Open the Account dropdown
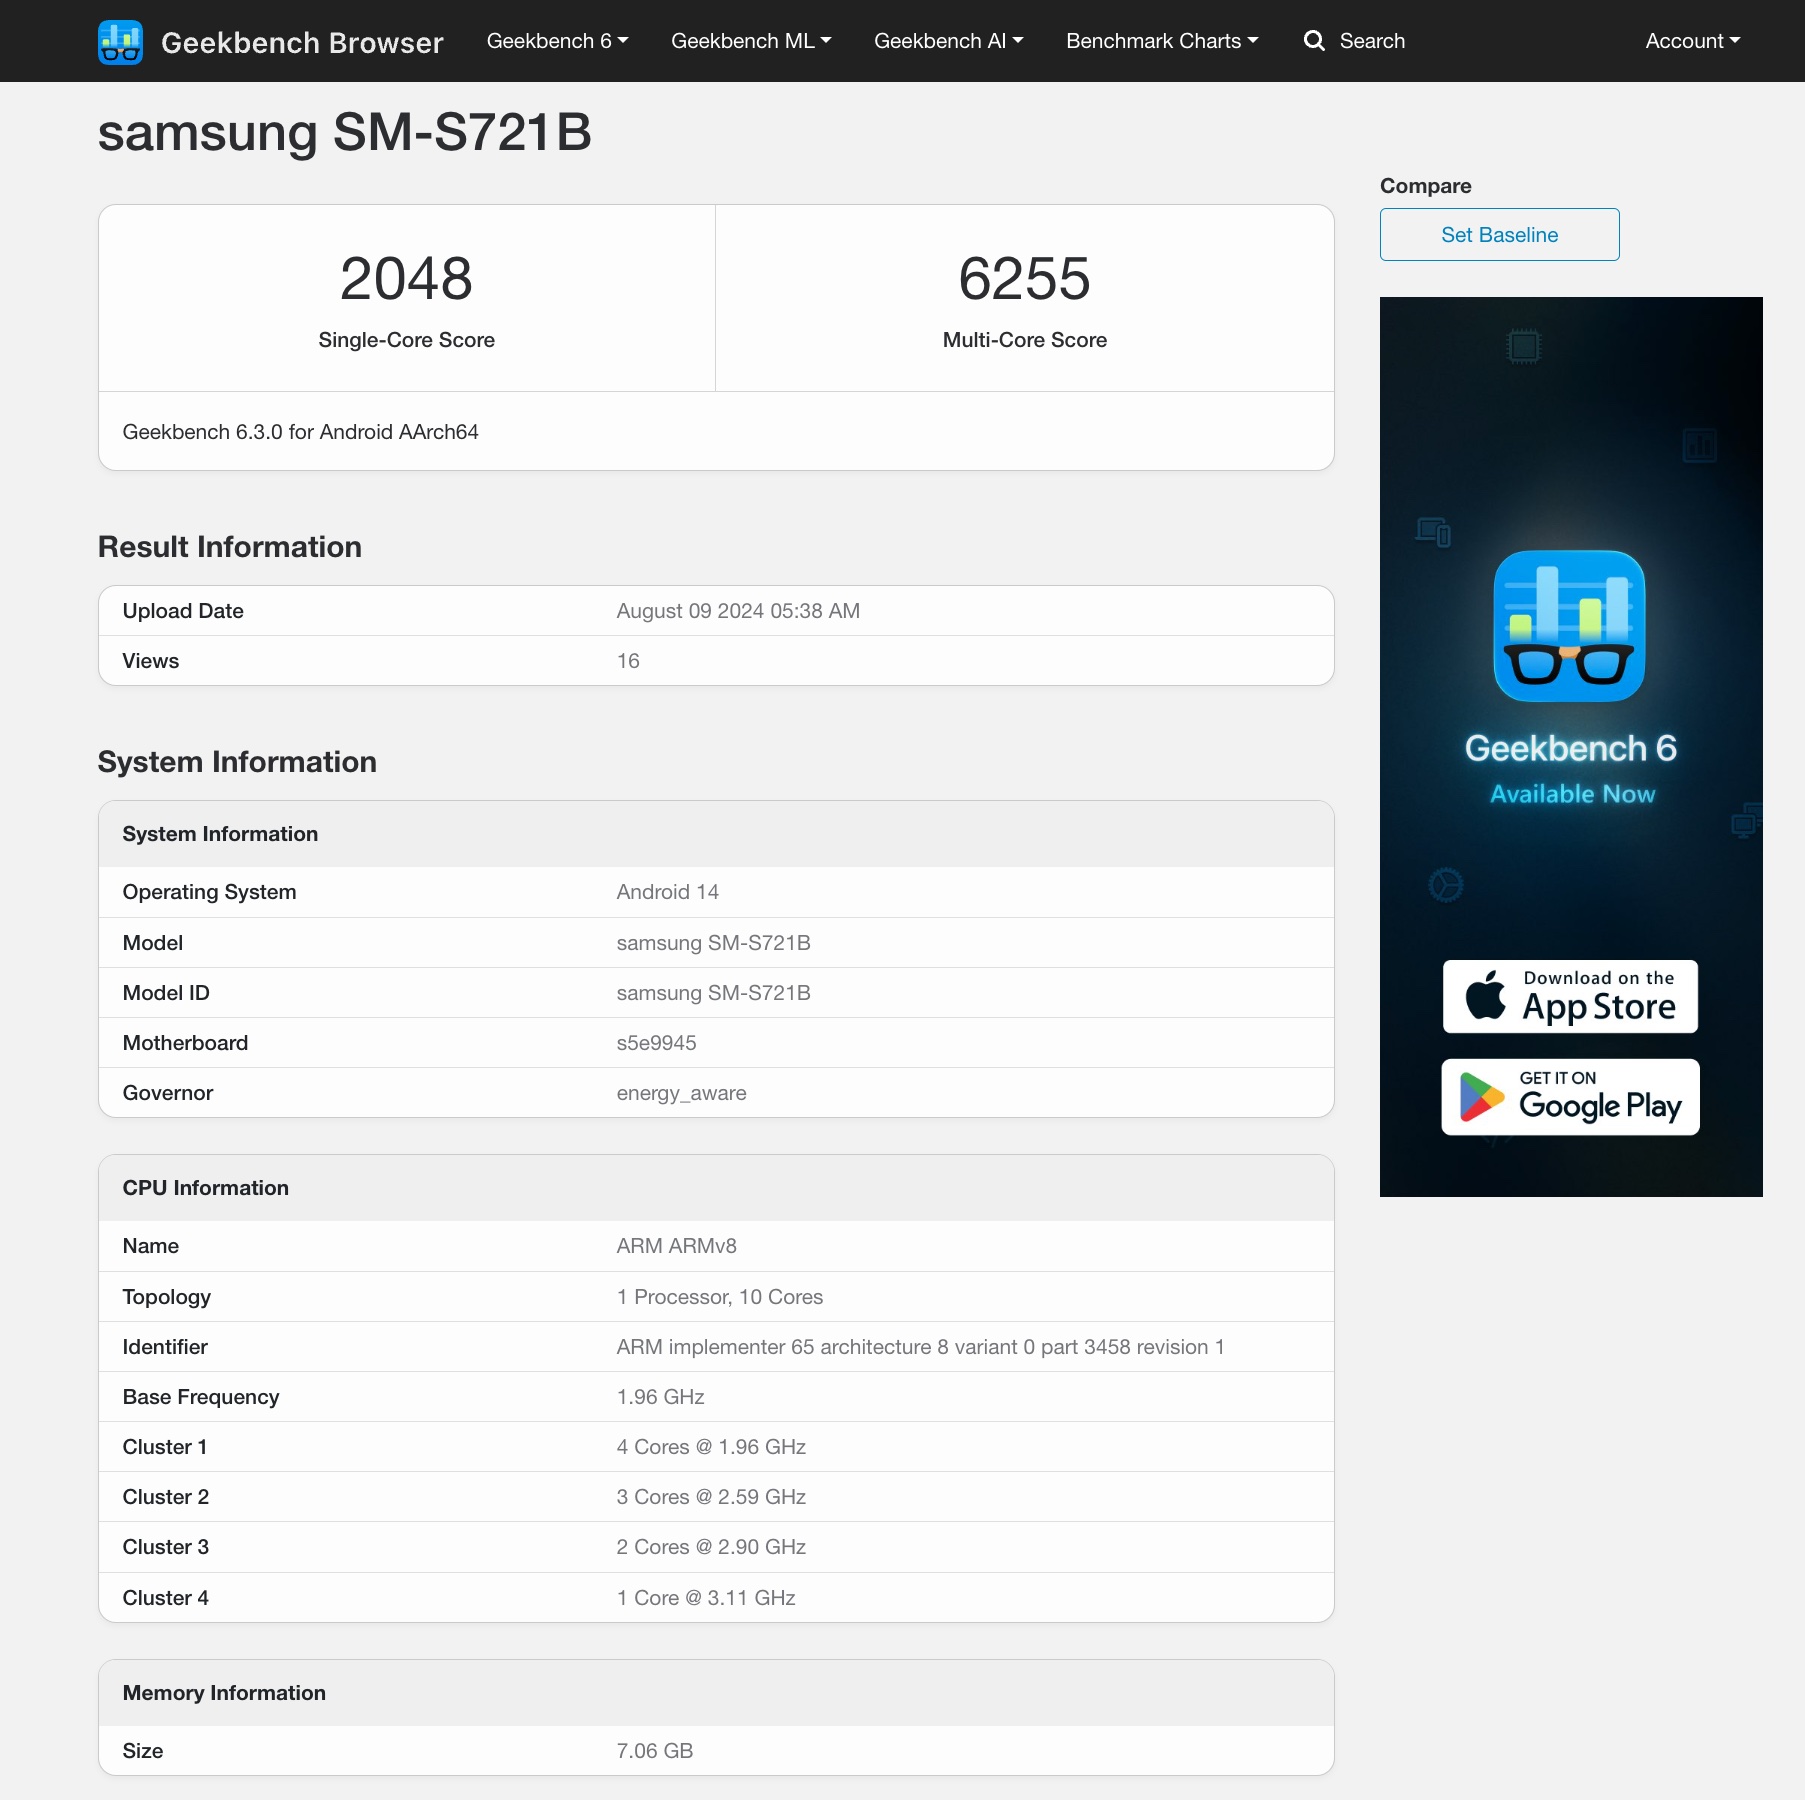This screenshot has height=1800, width=1805. coord(1693,41)
